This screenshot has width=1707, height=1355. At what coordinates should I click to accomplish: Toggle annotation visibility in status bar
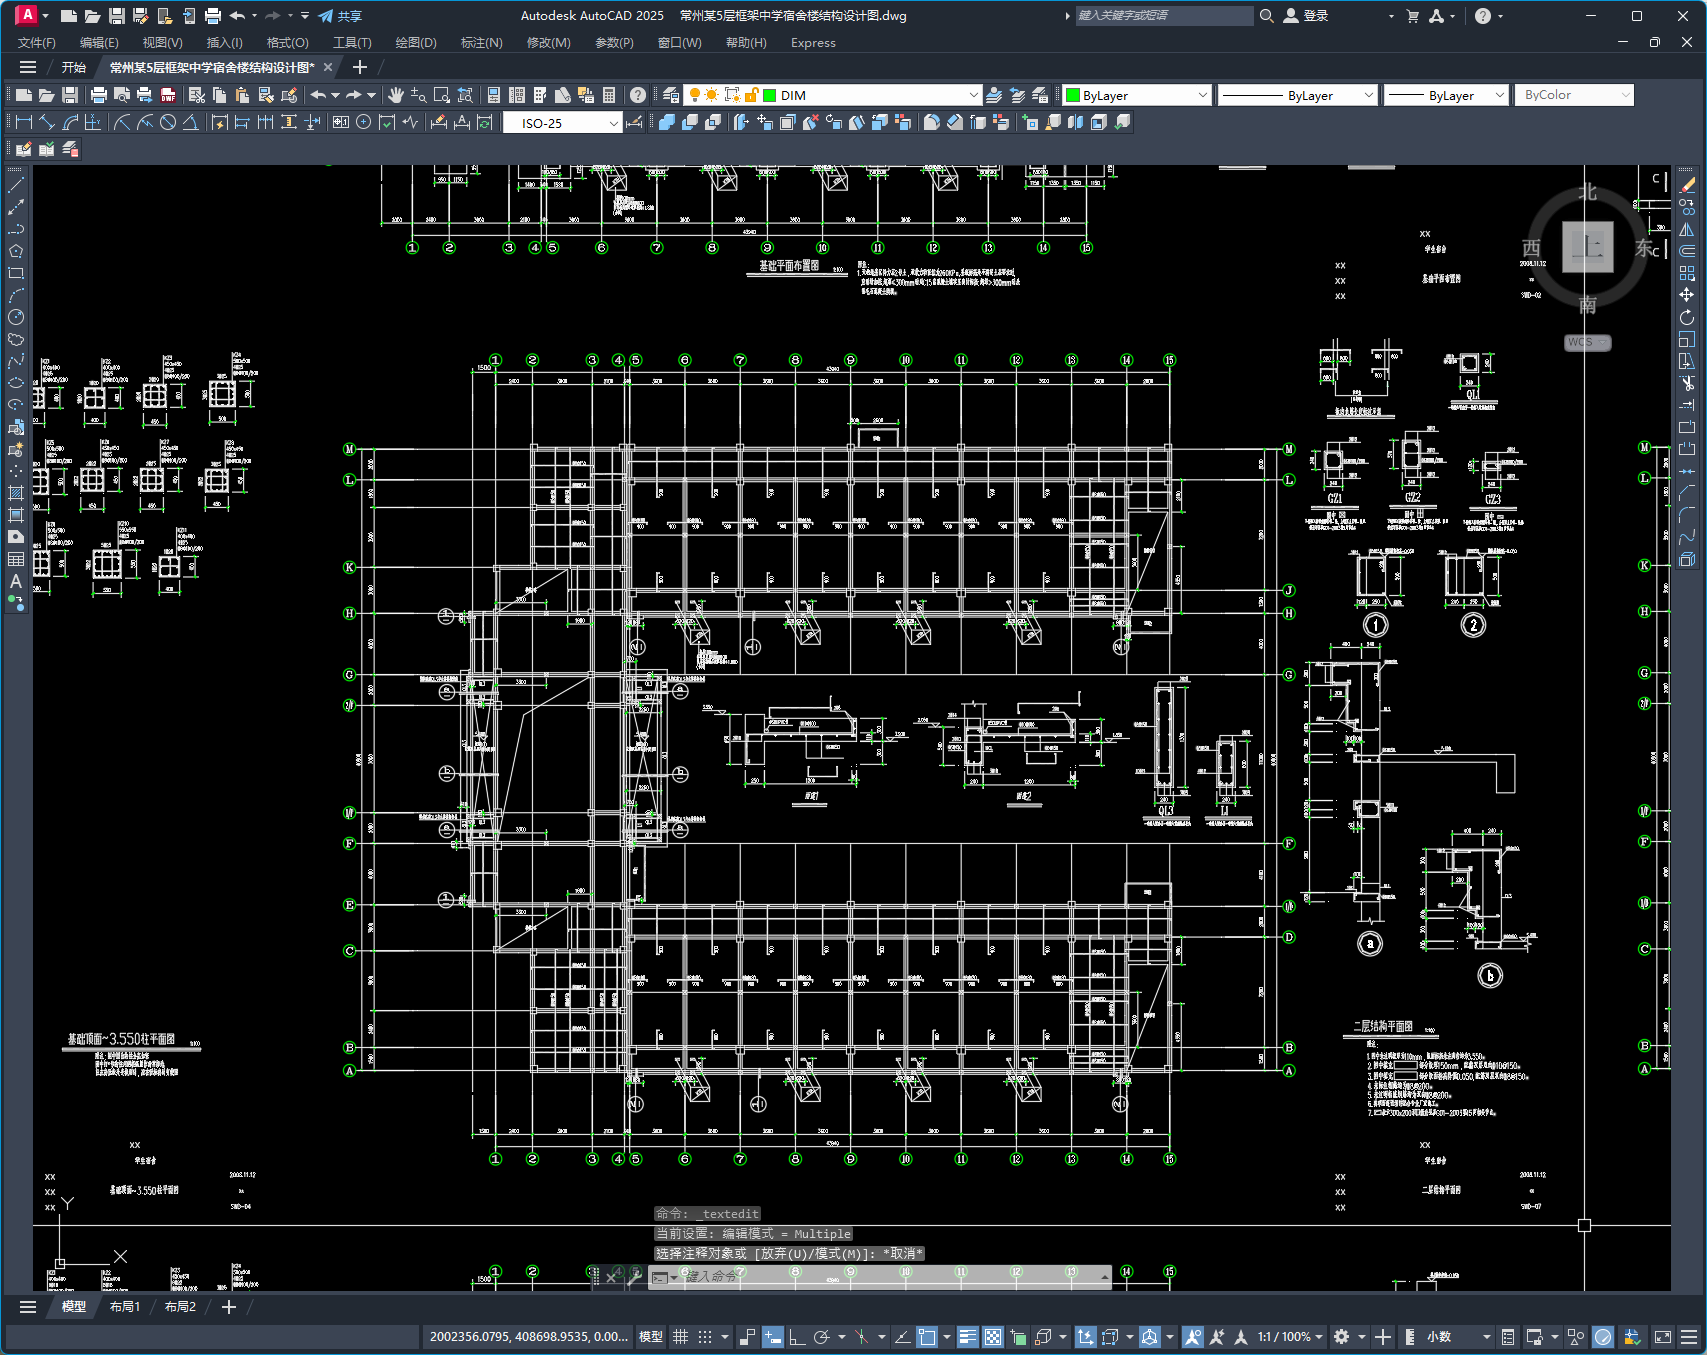click(1192, 1337)
